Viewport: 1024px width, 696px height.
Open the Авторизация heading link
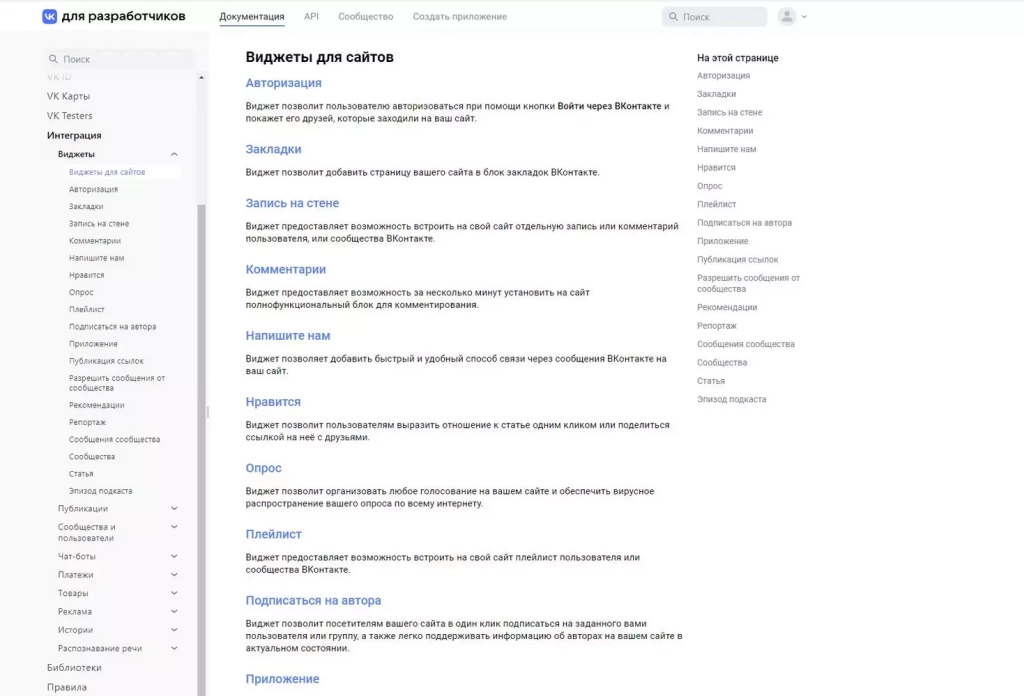[283, 83]
